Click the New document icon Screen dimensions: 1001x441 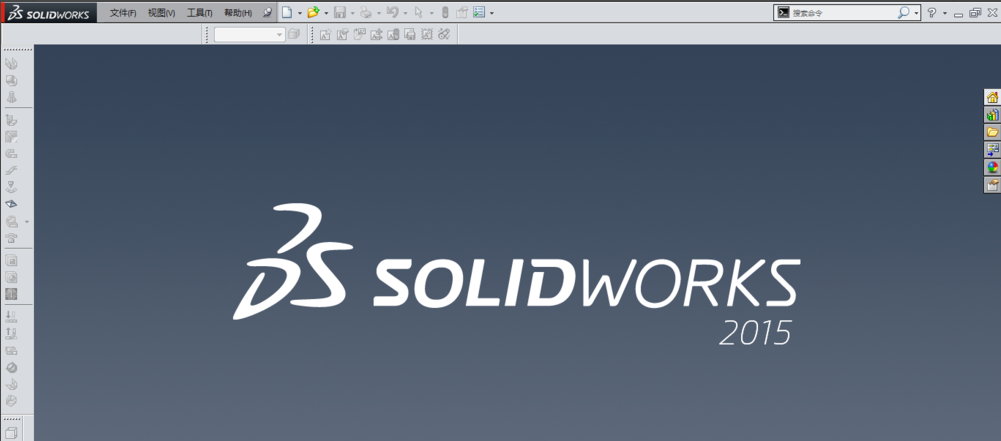(x=287, y=13)
